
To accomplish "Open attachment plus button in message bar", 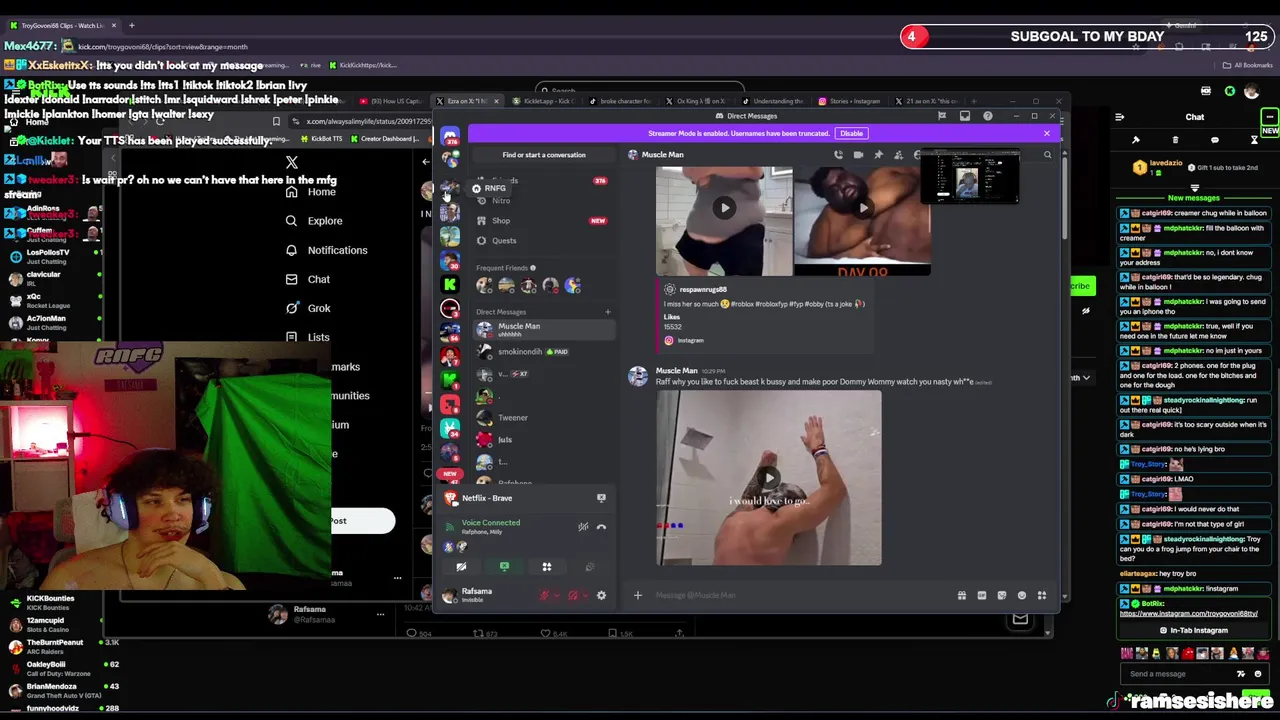I will (x=637, y=596).
